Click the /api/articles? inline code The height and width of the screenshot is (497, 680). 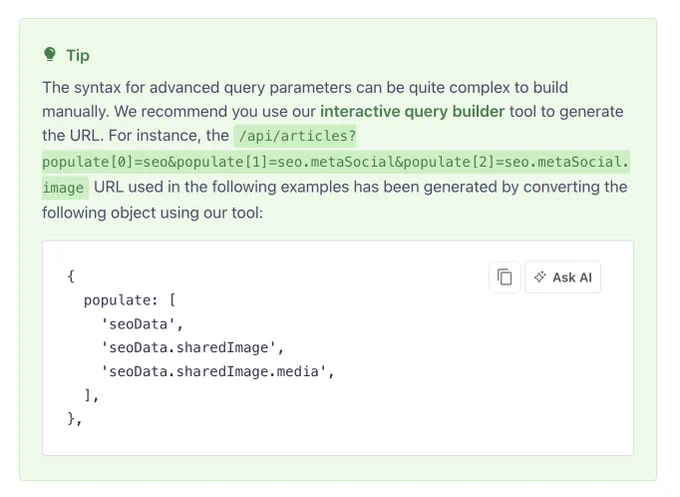(x=297, y=136)
